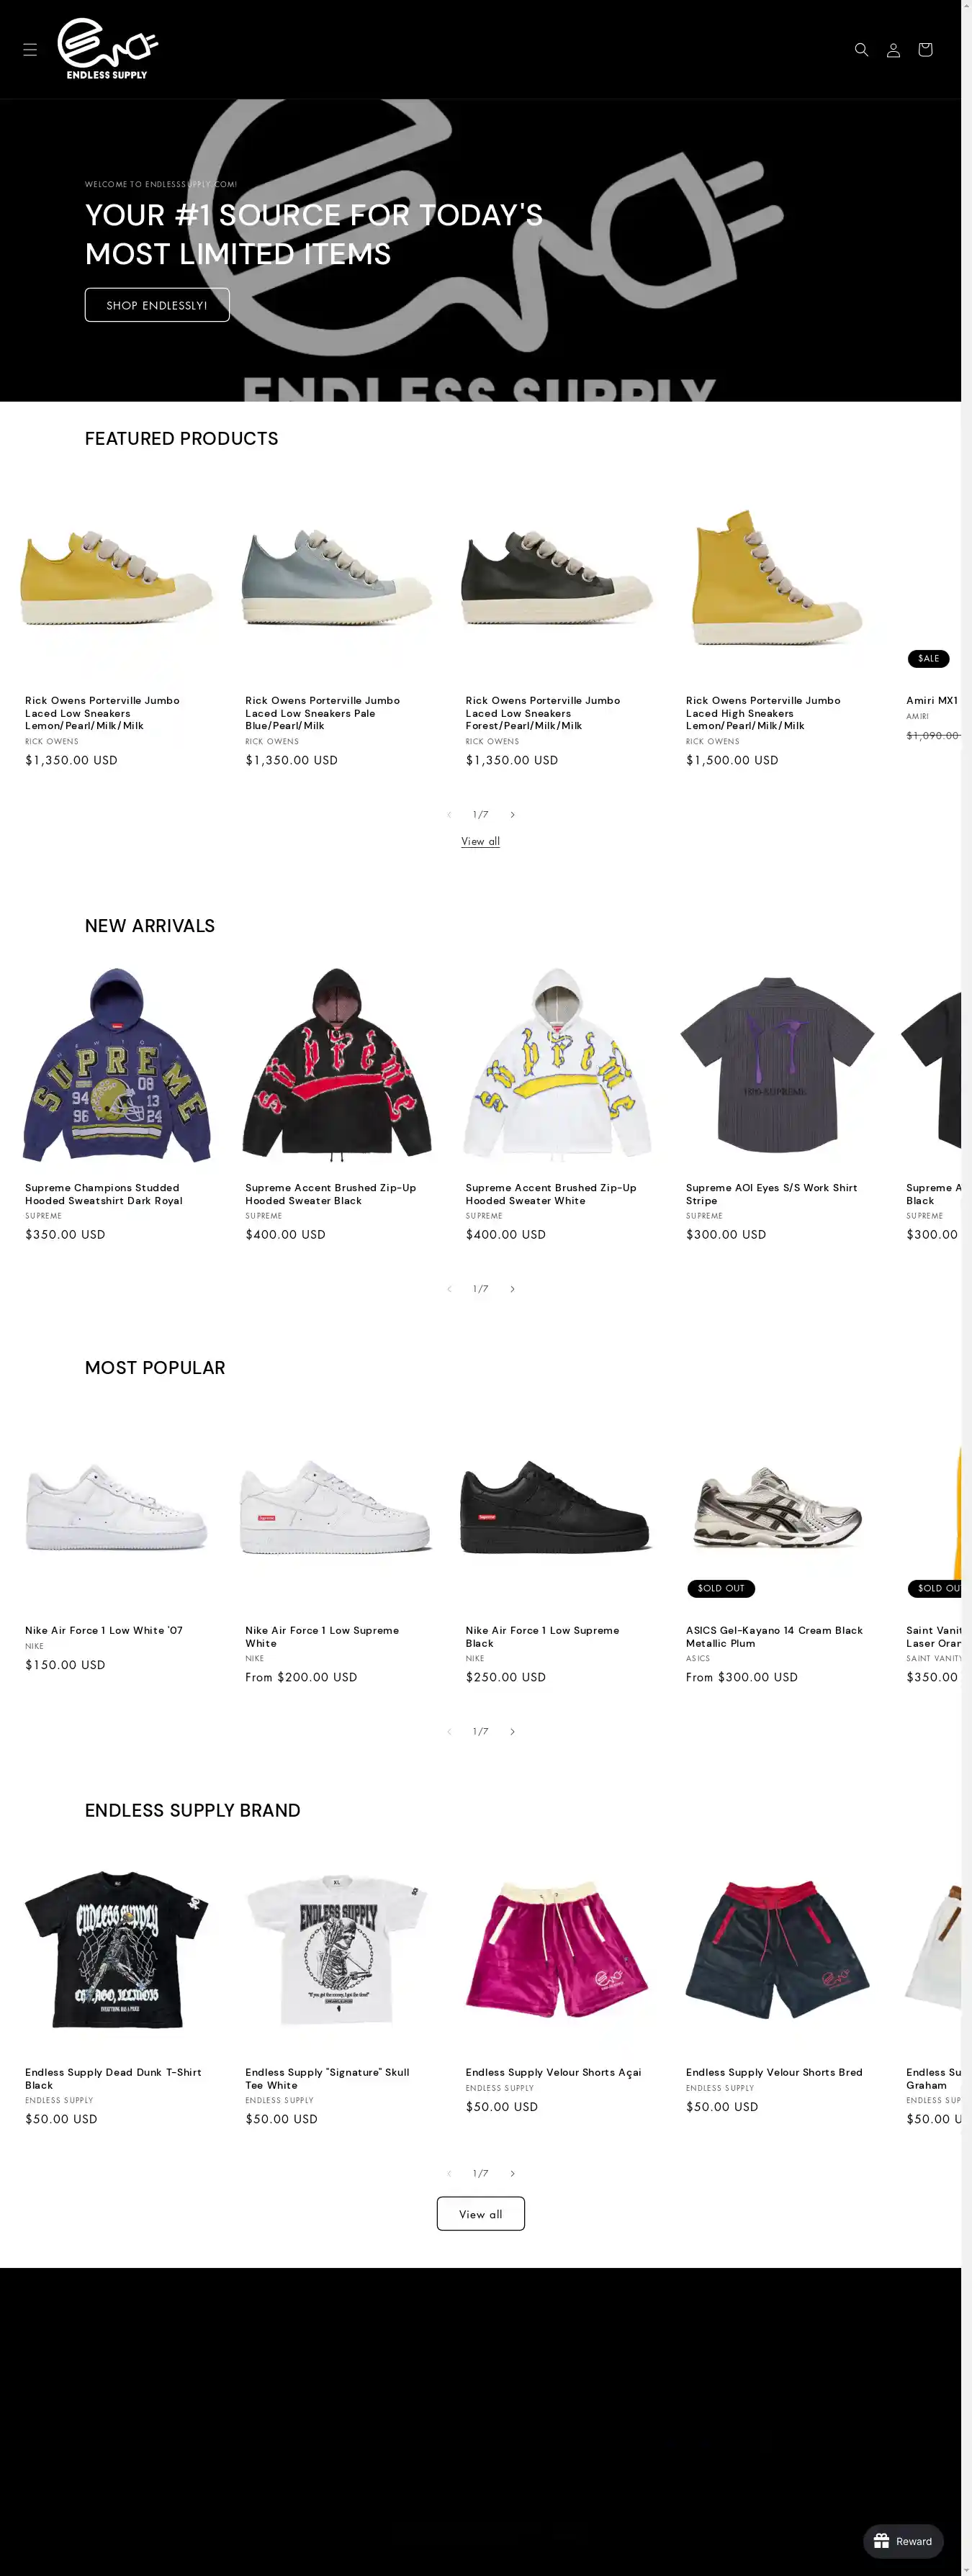The height and width of the screenshot is (2576, 972).
Task: Click View all under Featured Products
Action: [480, 841]
